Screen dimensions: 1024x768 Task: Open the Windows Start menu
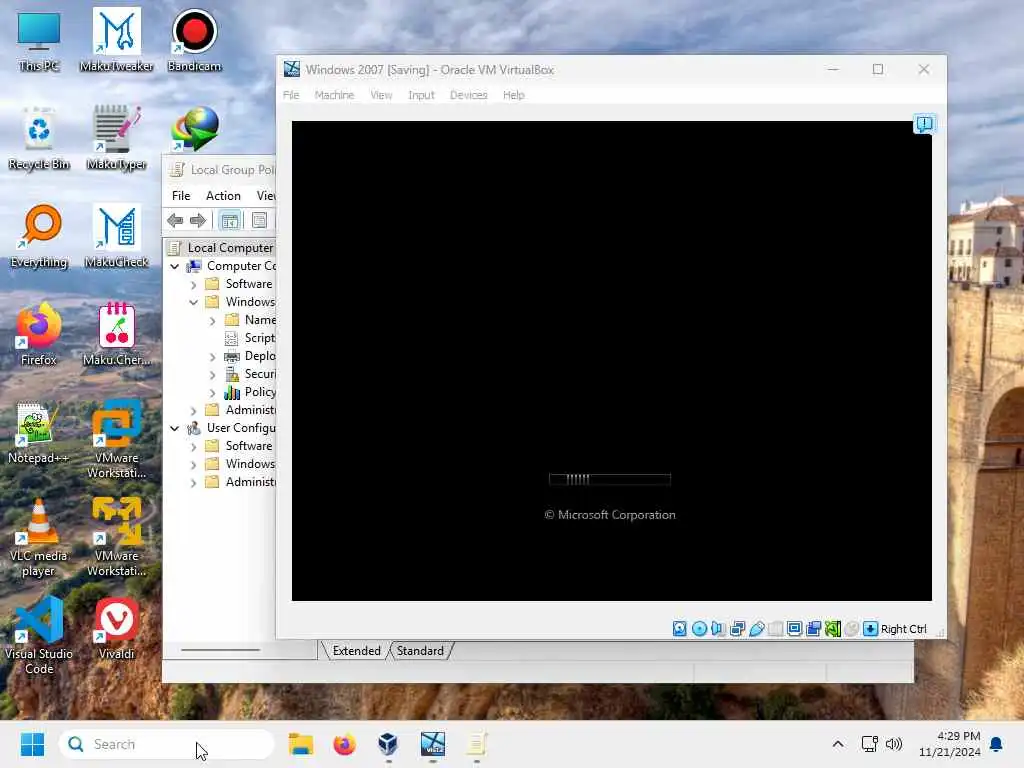point(32,744)
